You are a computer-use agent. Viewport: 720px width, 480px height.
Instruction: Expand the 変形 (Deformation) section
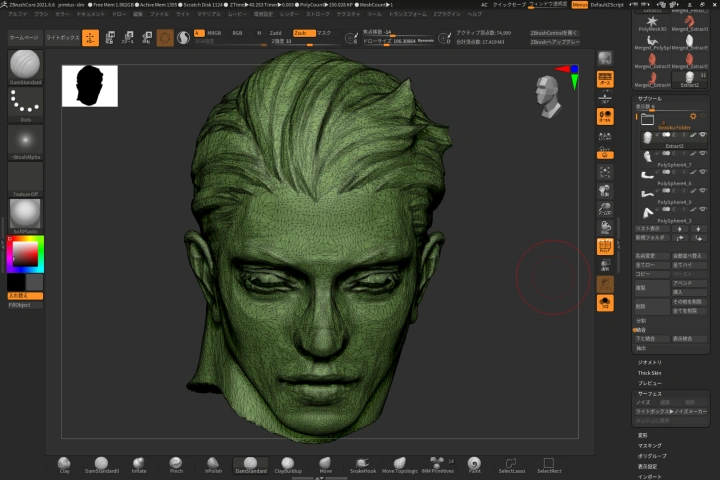pos(642,435)
